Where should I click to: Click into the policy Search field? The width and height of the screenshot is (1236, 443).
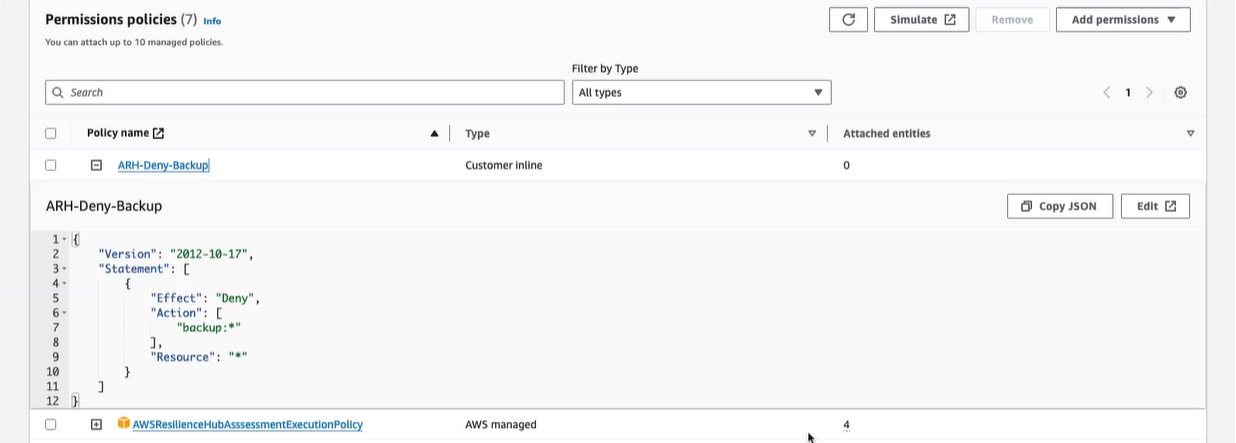(x=305, y=92)
